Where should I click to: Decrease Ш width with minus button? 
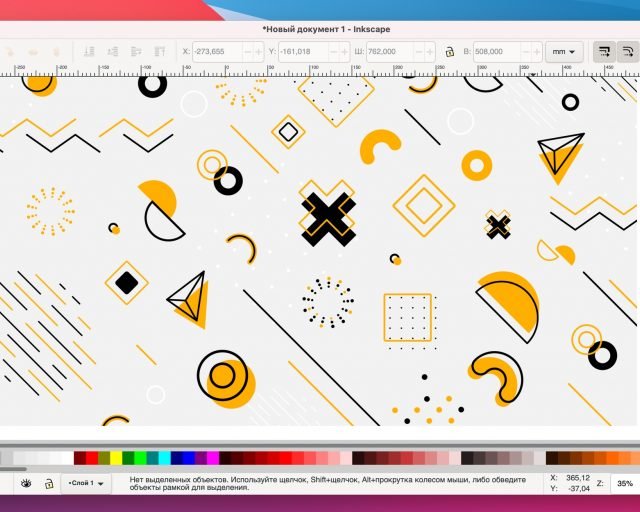tap(419, 52)
